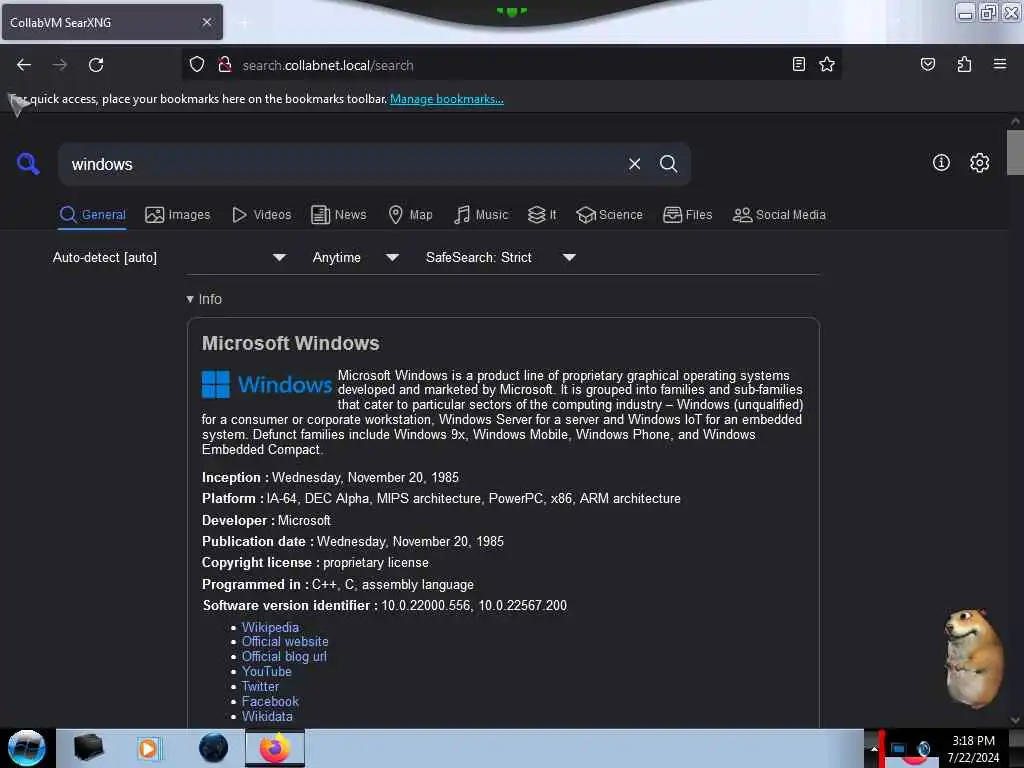Open the SafeSearch: Strict dropdown

click(500, 257)
